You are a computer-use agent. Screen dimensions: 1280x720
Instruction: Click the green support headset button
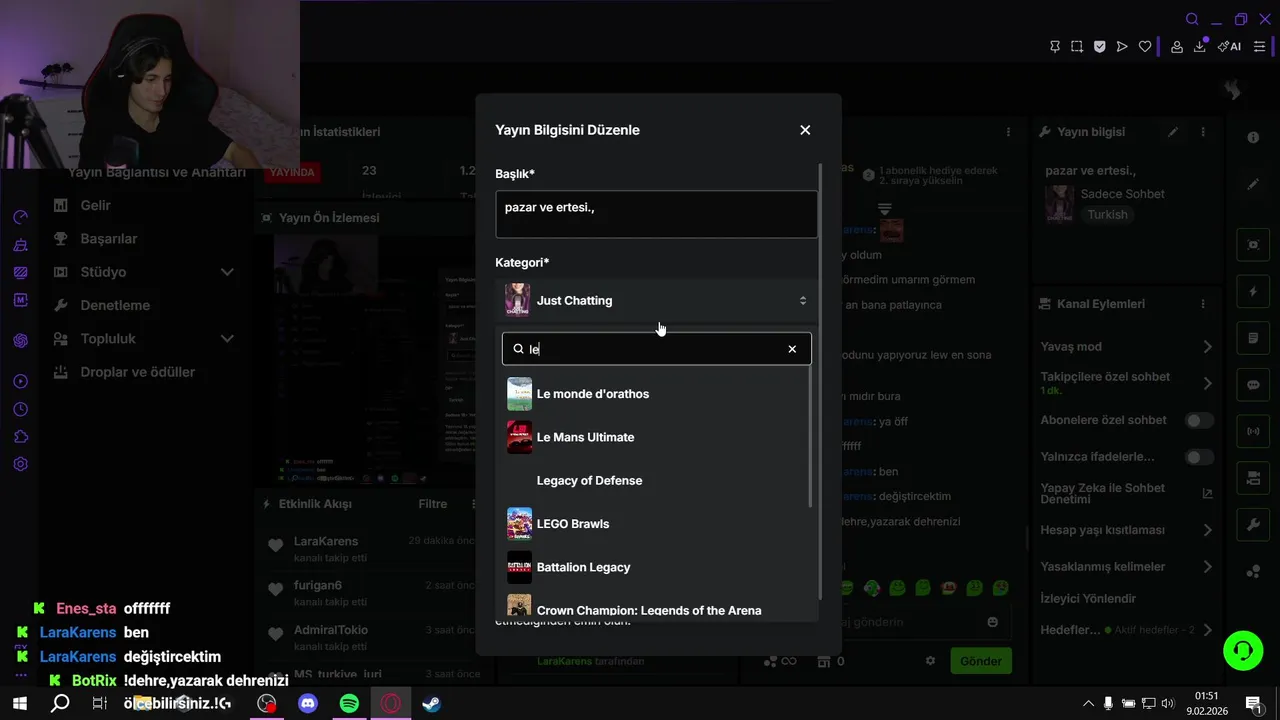(x=1243, y=651)
